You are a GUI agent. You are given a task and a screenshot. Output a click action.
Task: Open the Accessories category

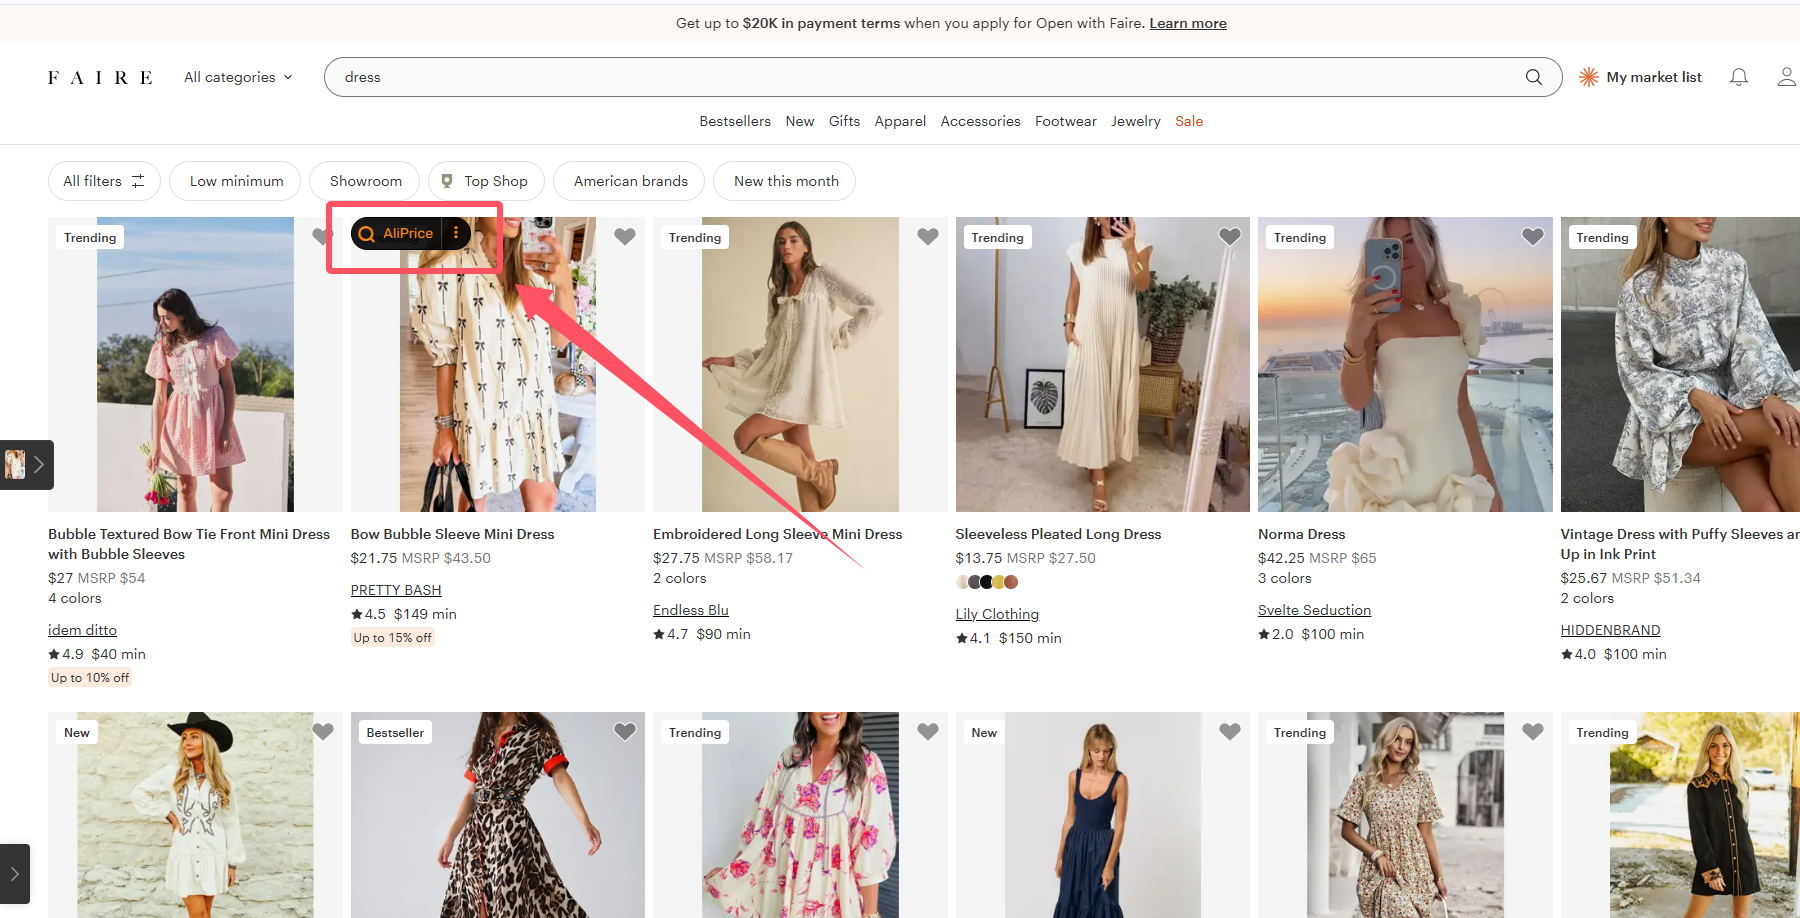(980, 121)
